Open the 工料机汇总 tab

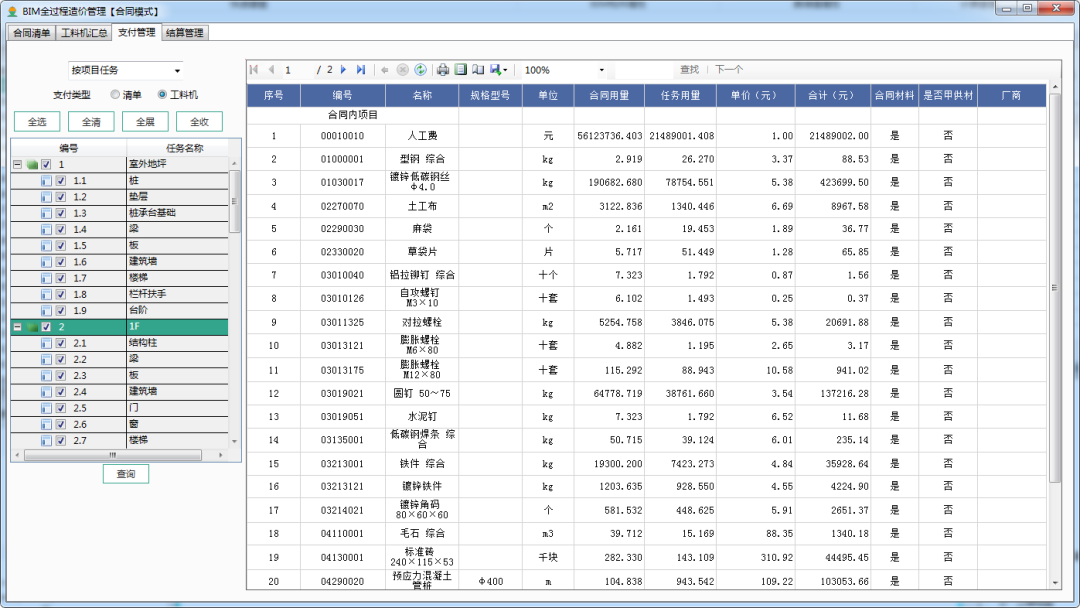coord(84,33)
